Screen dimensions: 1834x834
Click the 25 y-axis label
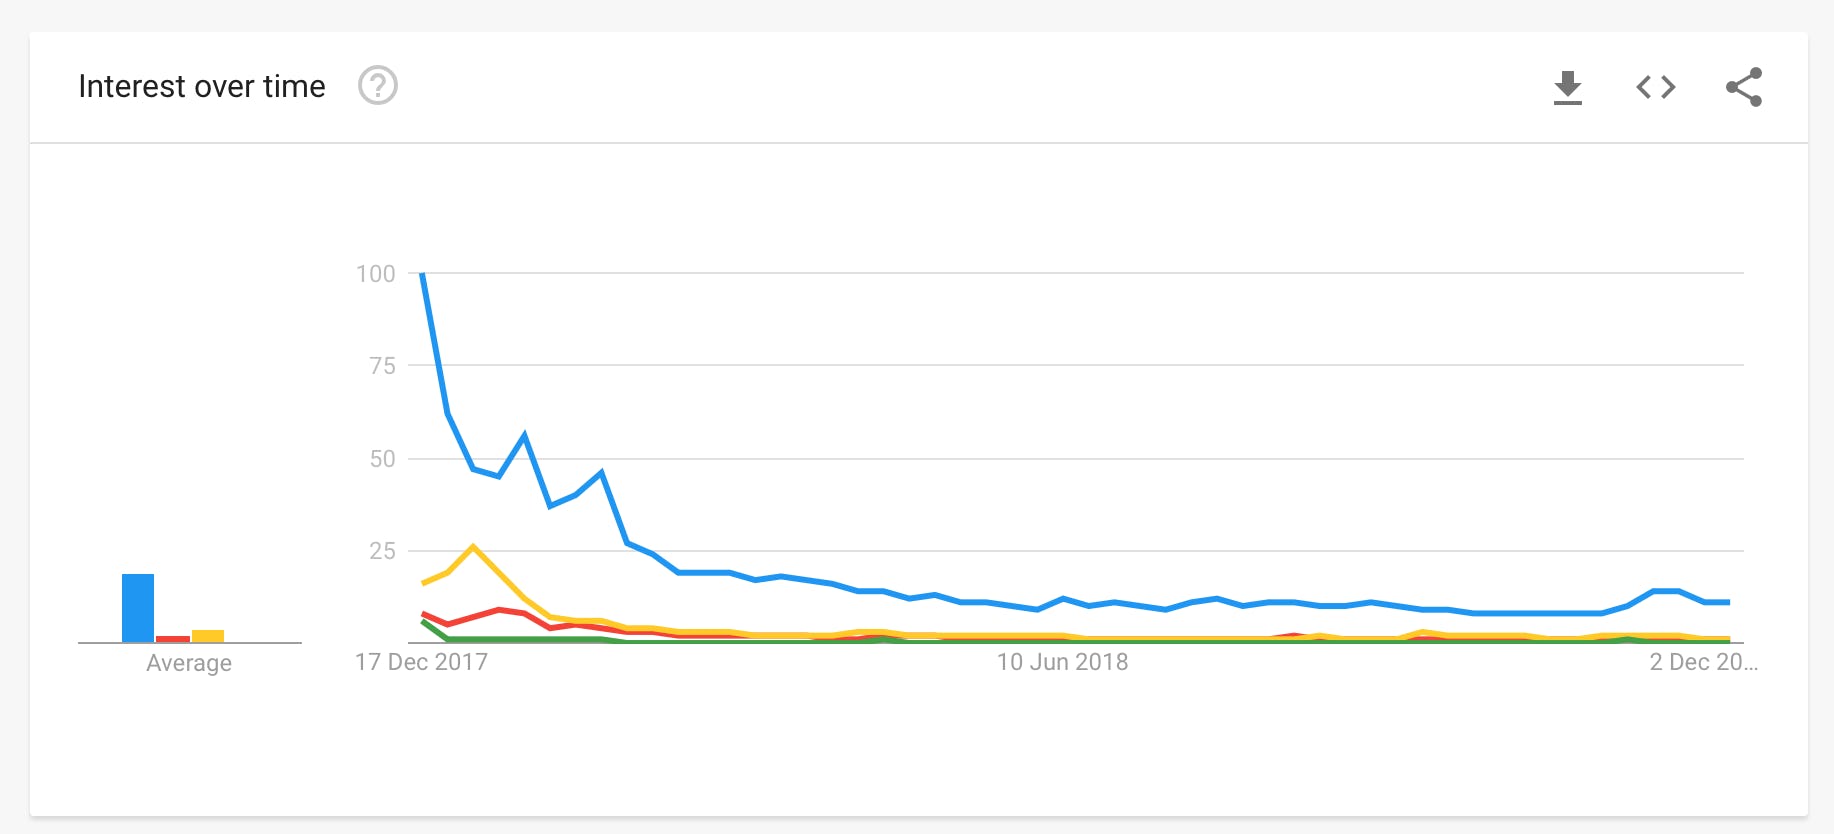382,551
